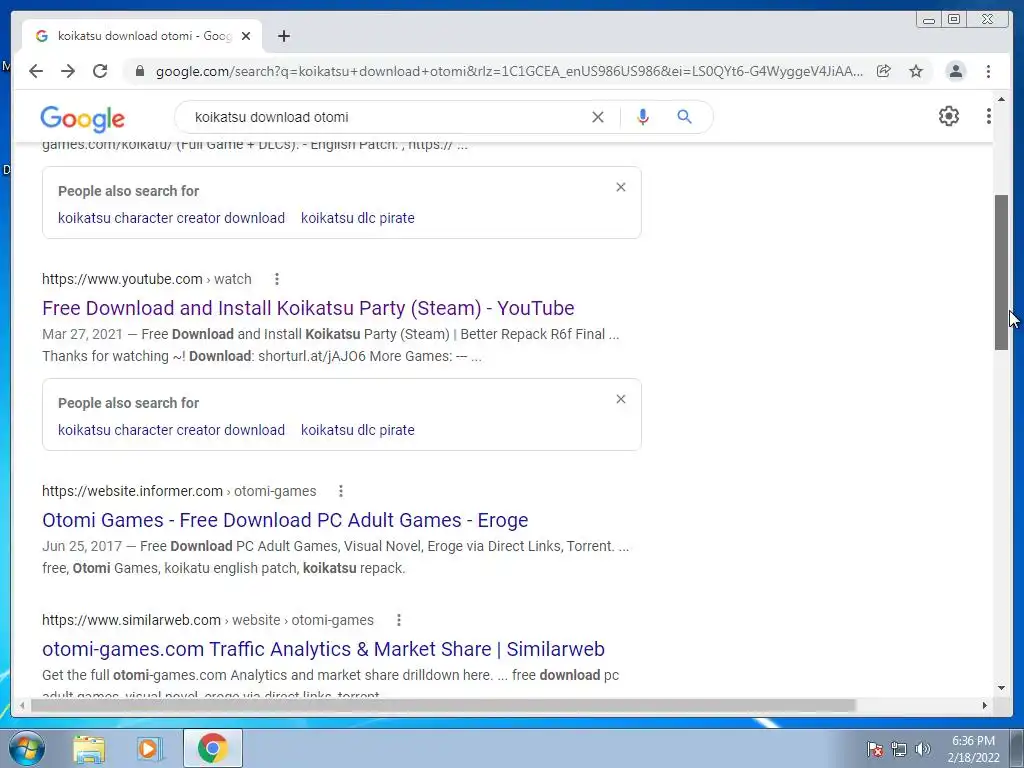Launch Windows Media Player from taskbar
The width and height of the screenshot is (1024, 768).
149,749
